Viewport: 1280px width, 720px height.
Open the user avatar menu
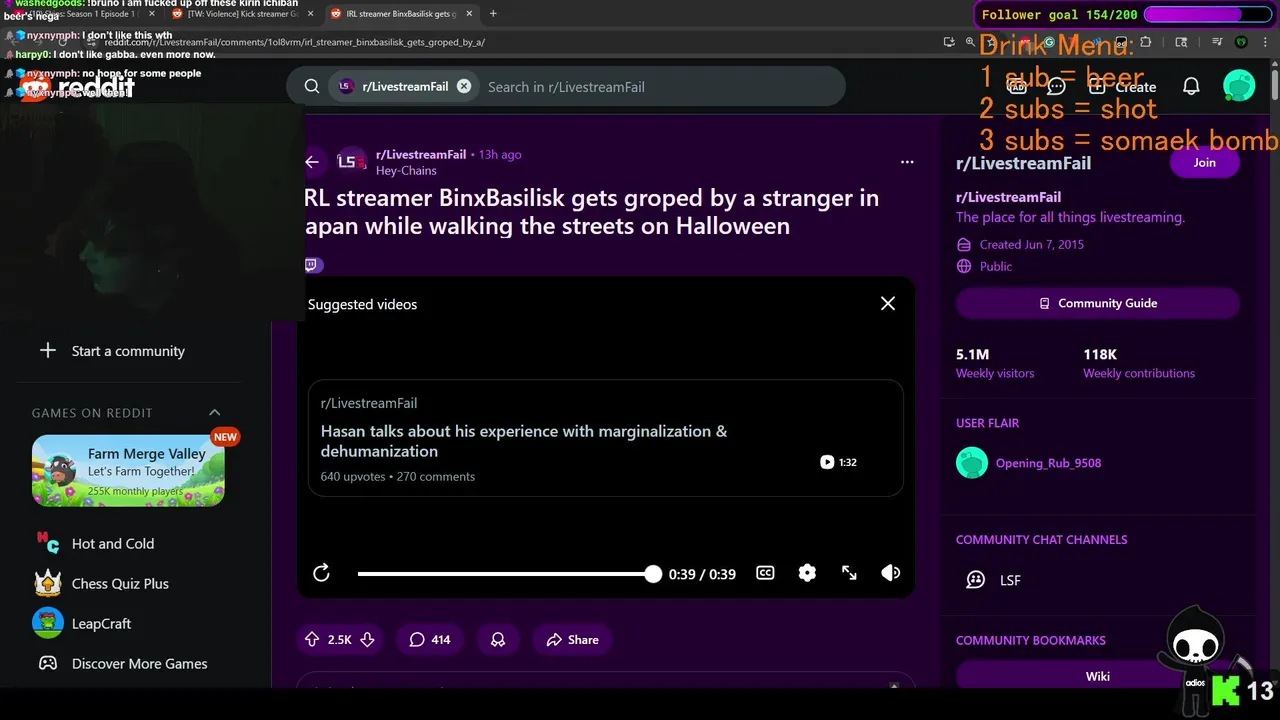[1239, 86]
